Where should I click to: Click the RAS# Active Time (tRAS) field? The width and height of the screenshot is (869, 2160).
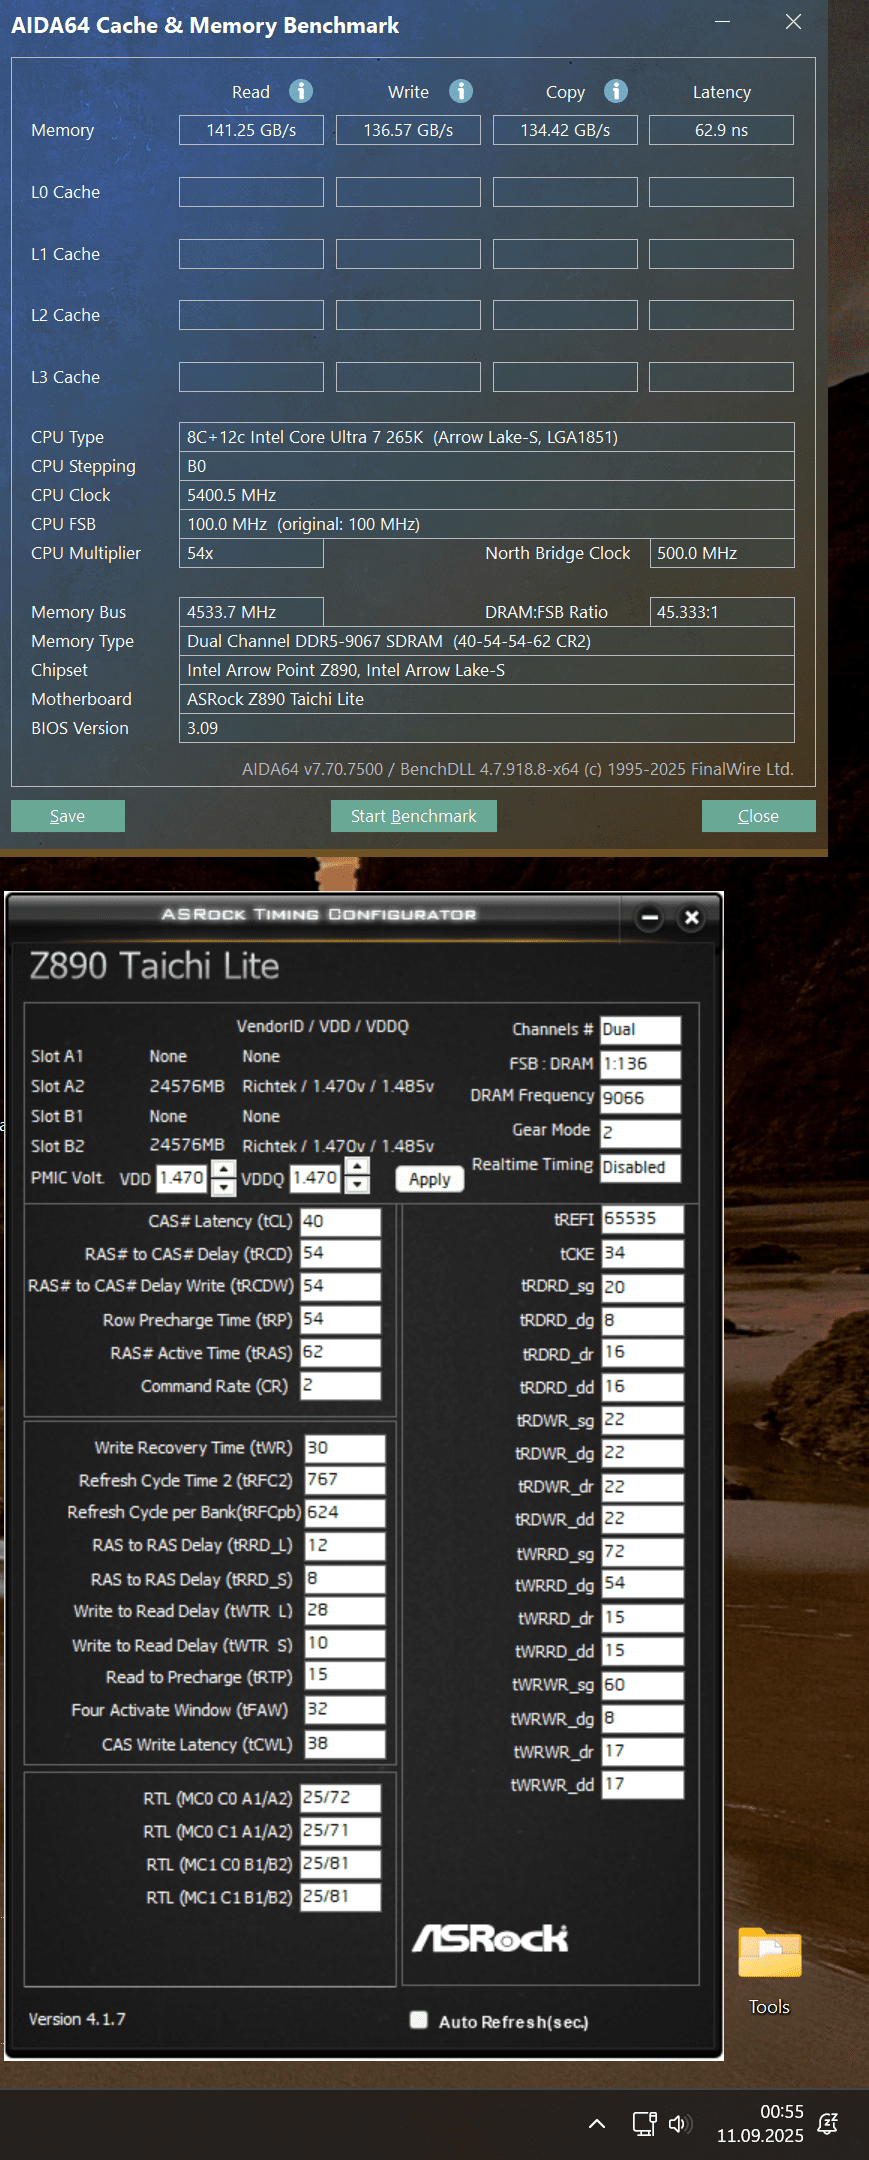pos(341,1352)
